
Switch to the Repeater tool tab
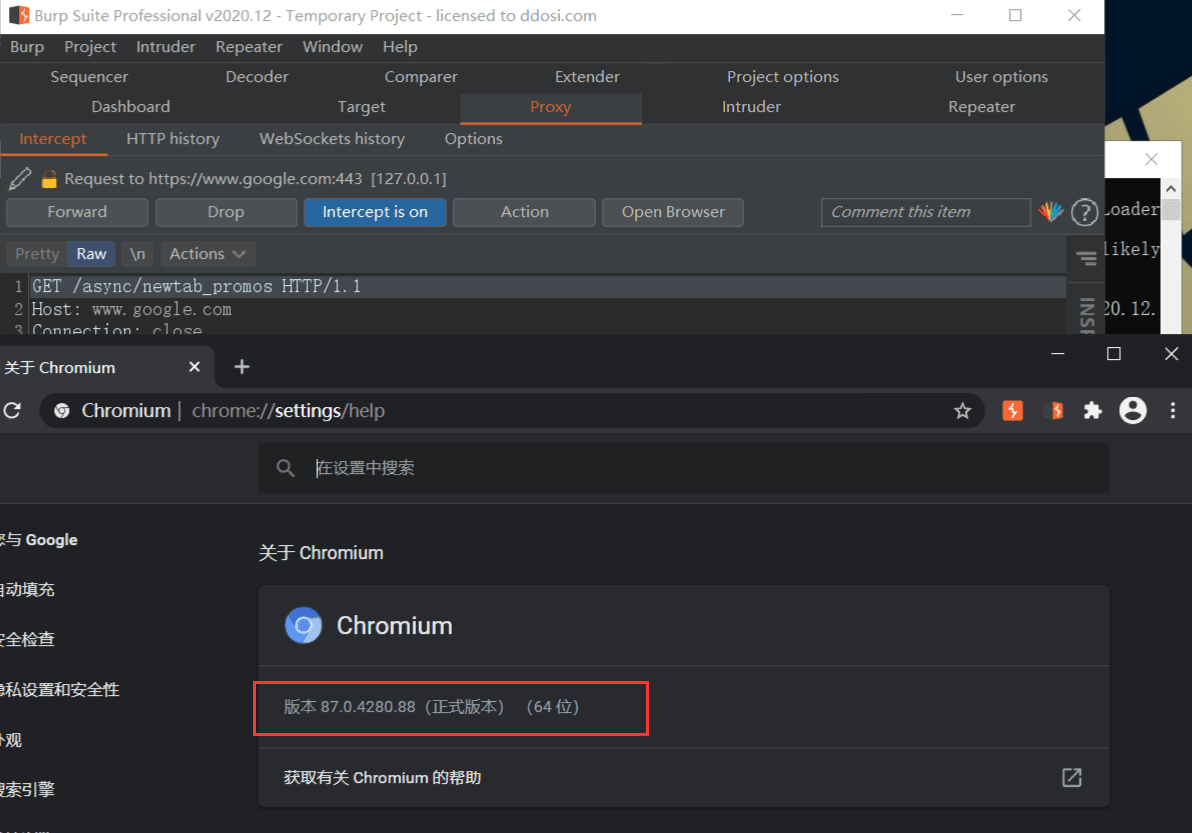click(981, 107)
